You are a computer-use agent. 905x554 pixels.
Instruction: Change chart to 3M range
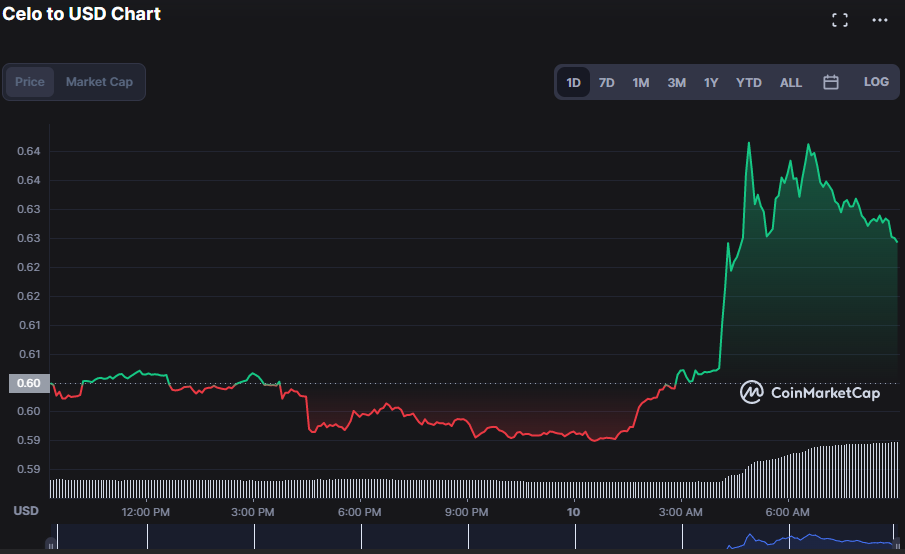click(677, 82)
